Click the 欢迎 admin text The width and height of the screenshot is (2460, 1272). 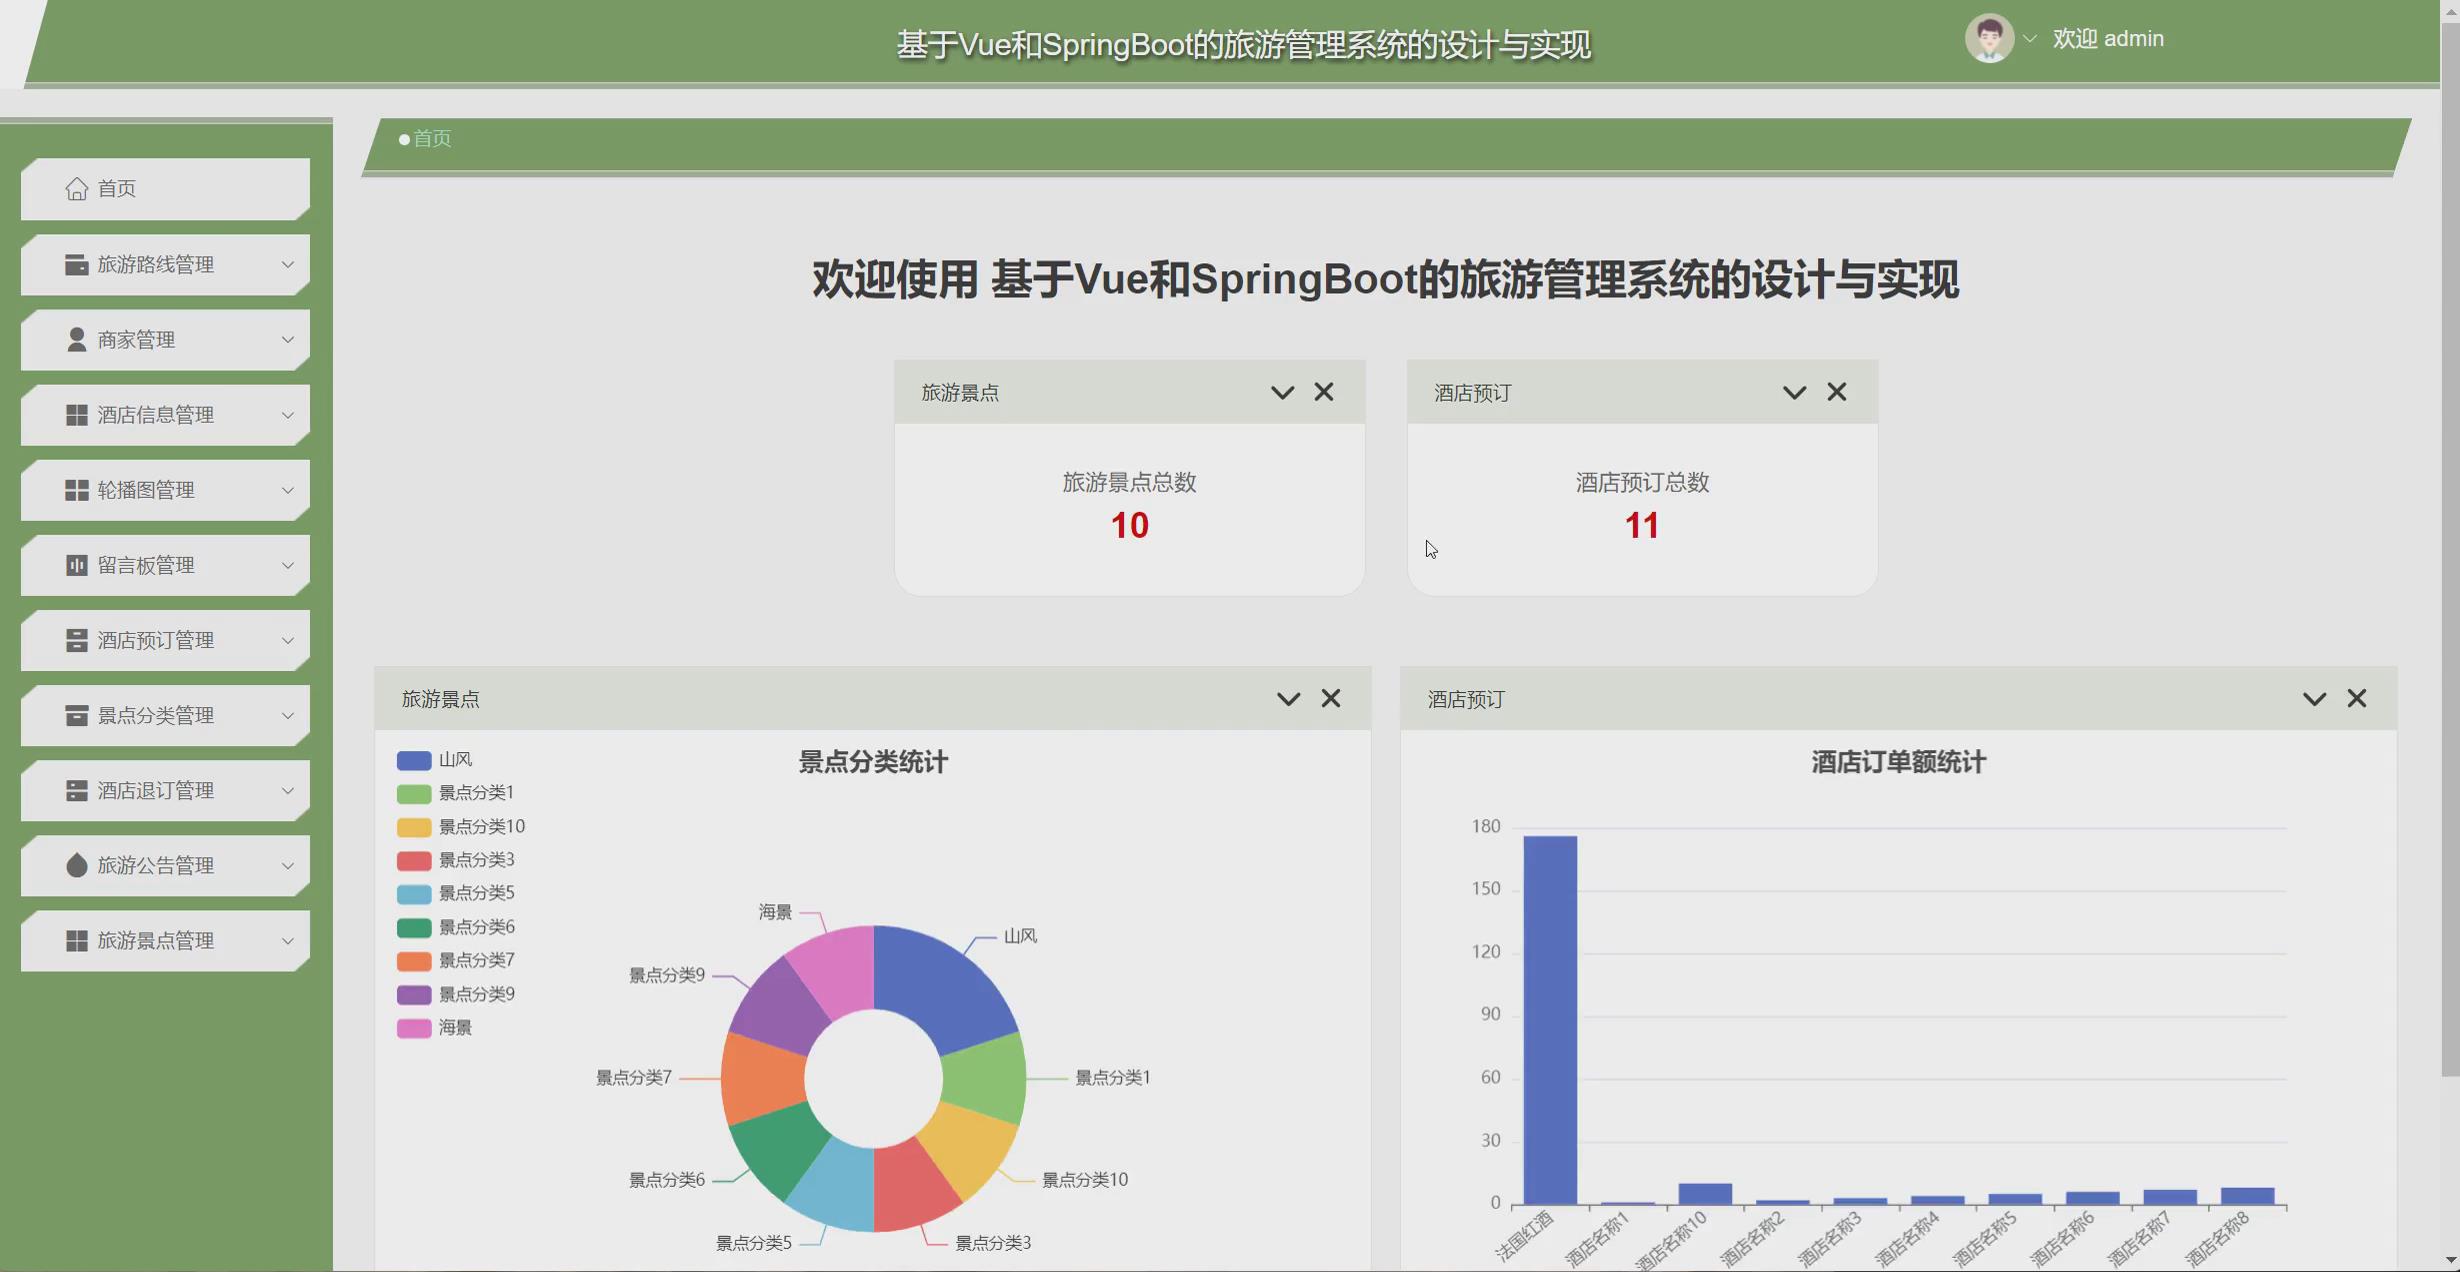pos(2108,38)
